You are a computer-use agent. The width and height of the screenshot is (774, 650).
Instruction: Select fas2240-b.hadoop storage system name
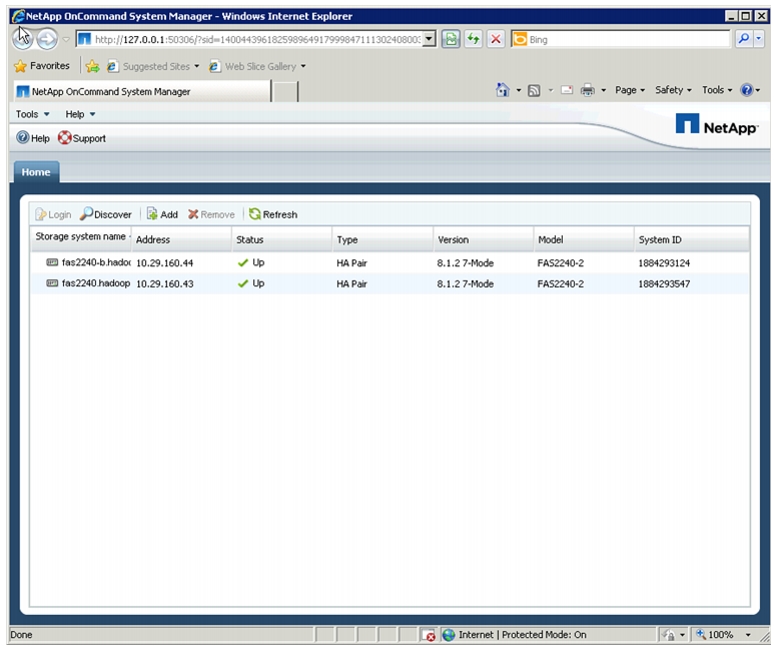96,263
